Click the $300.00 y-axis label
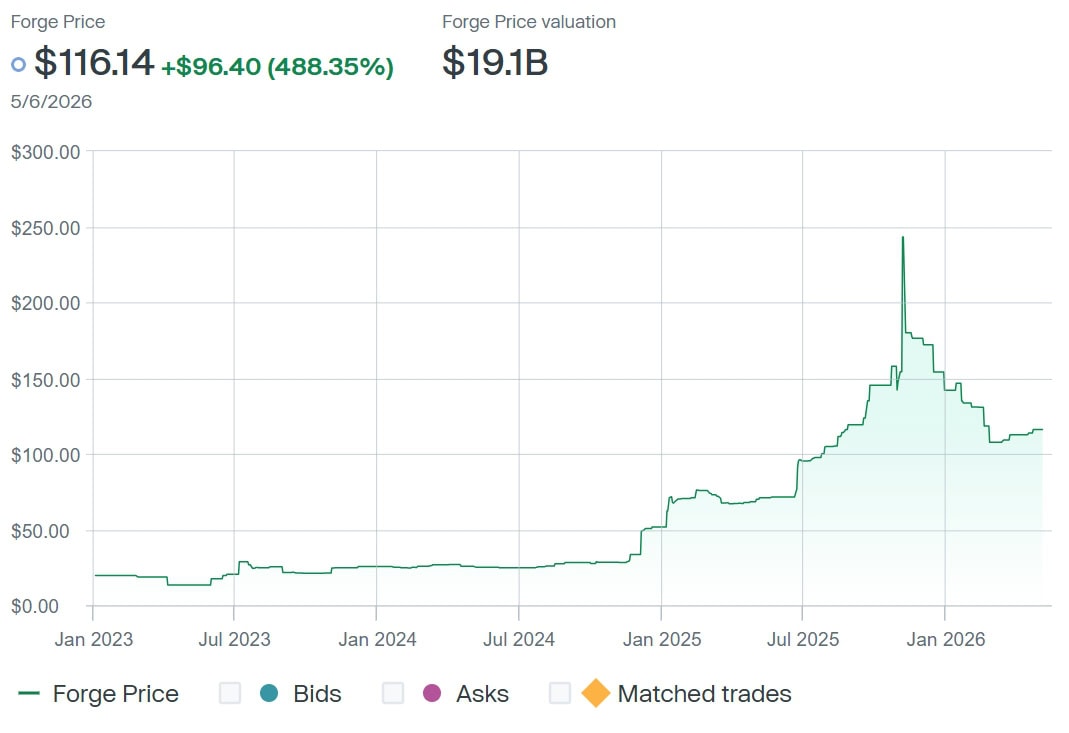1069x733 pixels. point(46,152)
